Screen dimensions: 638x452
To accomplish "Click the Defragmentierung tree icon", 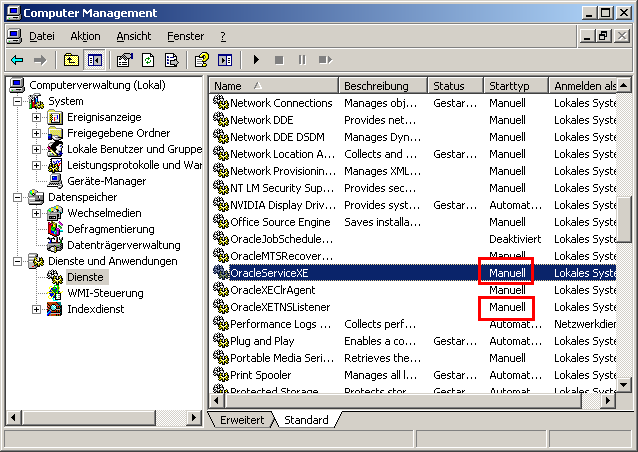I will point(55,229).
